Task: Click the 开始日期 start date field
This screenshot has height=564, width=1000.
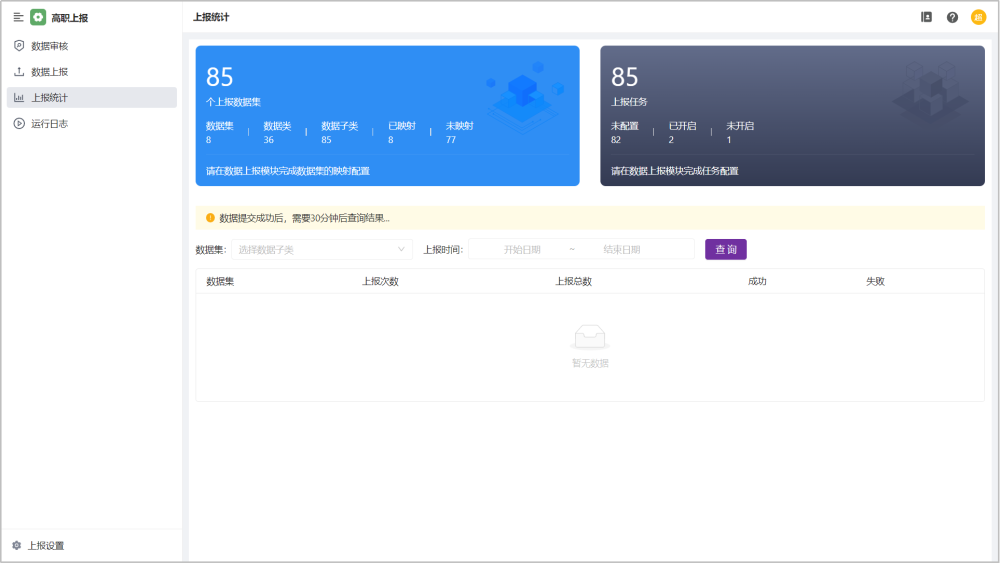Action: pos(522,249)
